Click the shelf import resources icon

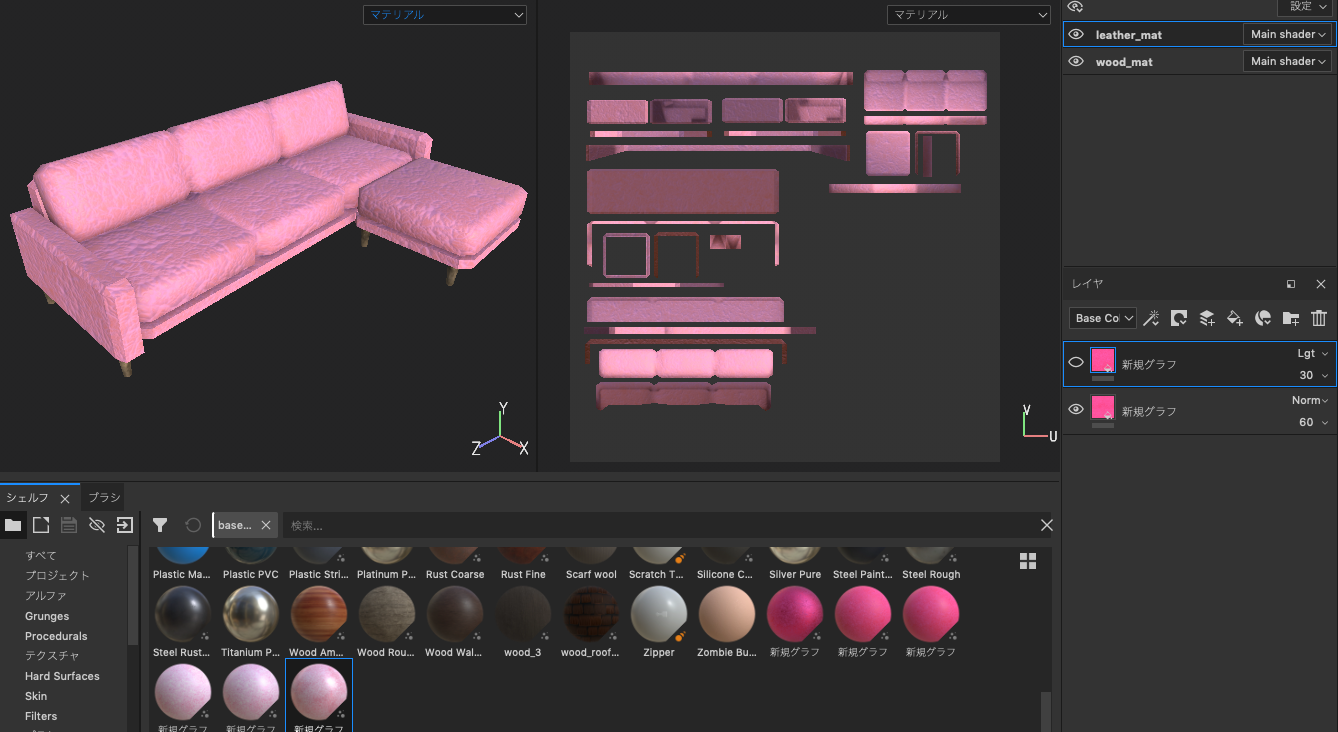pos(125,525)
